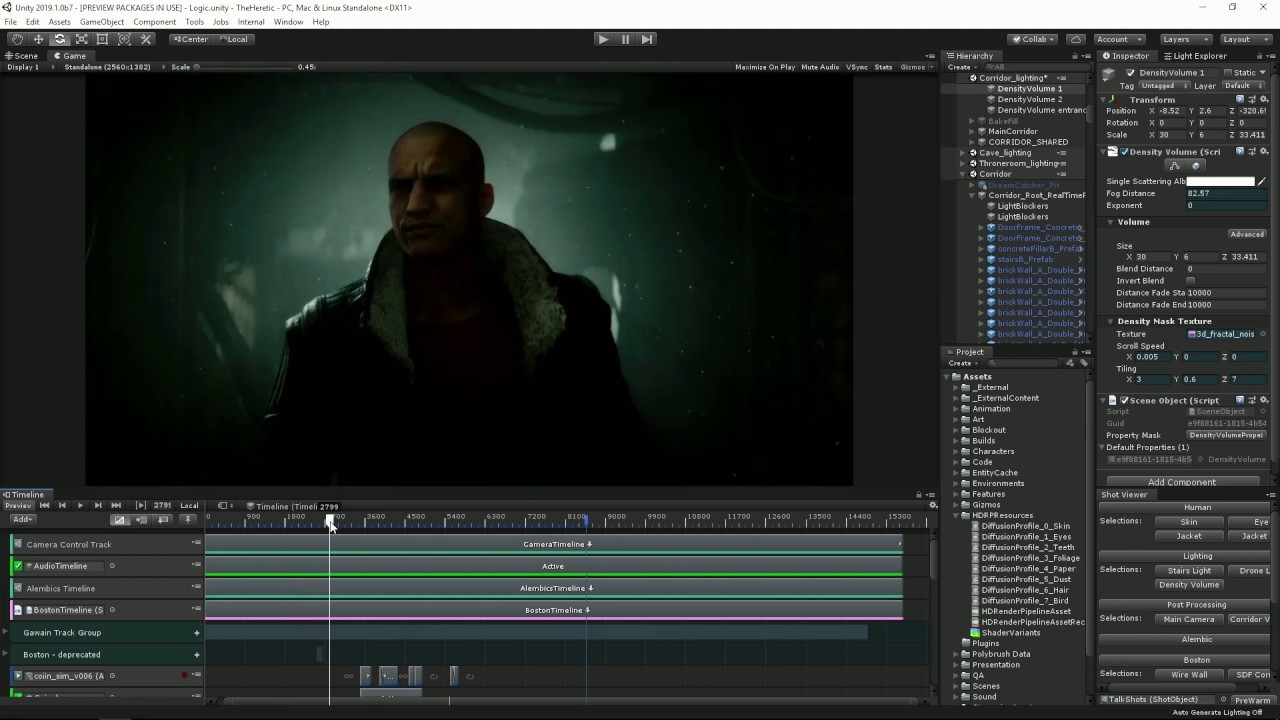The height and width of the screenshot is (720, 1280).
Task: Pause the game using the Pause button
Action: click(x=625, y=39)
